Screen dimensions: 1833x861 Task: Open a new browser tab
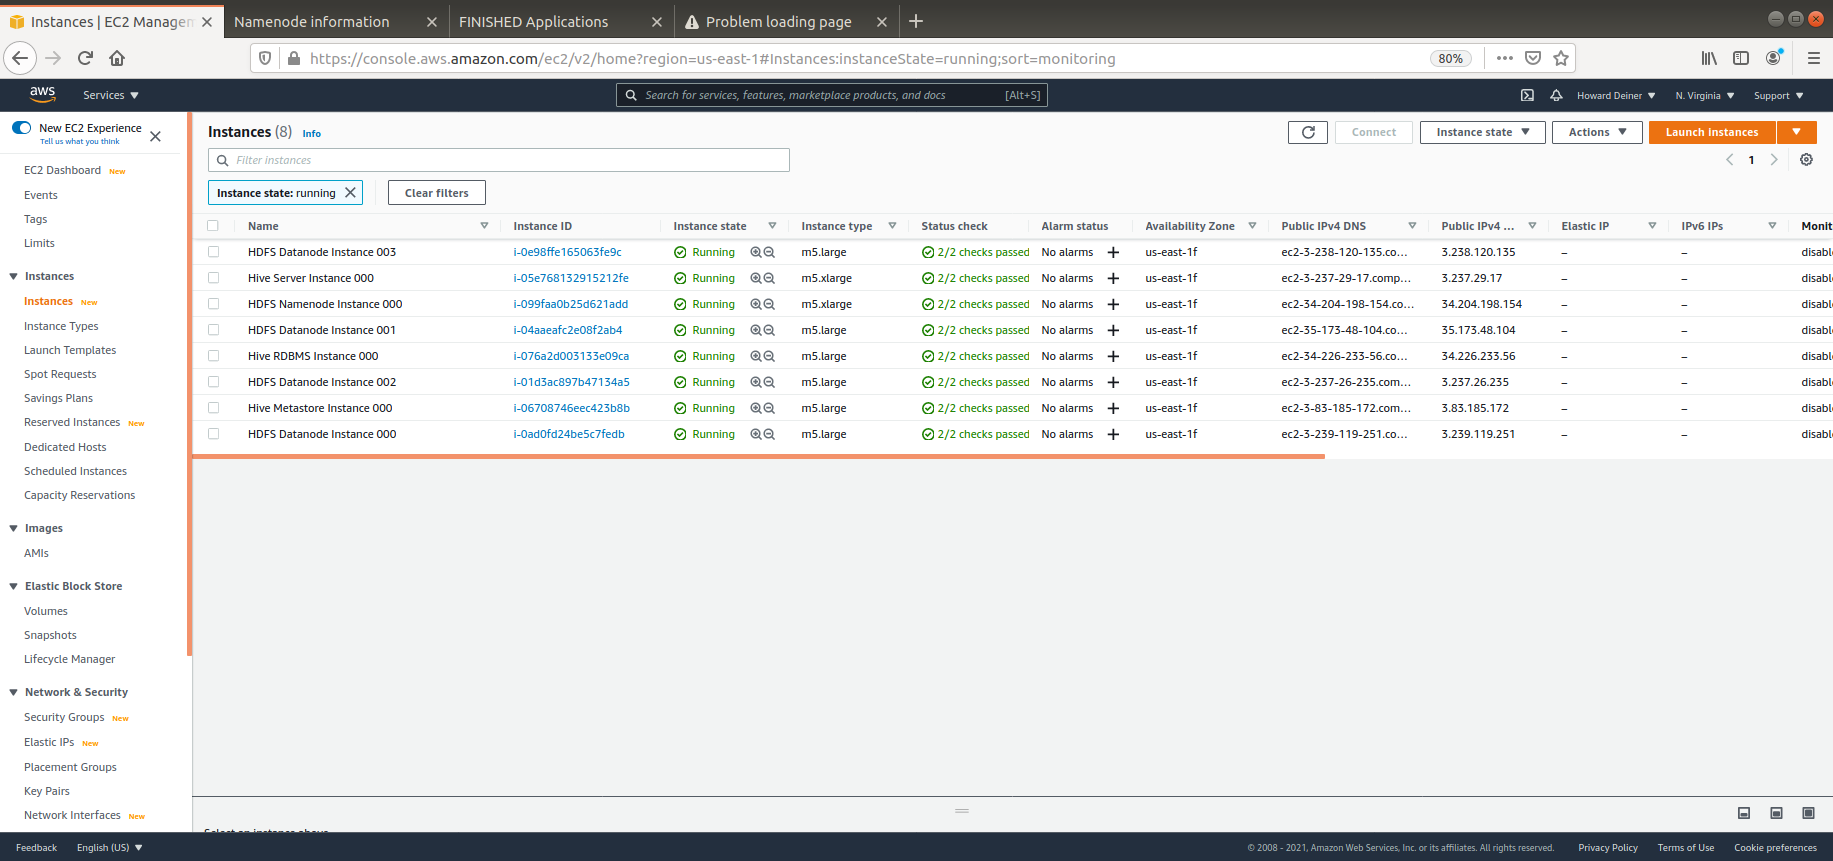916,21
